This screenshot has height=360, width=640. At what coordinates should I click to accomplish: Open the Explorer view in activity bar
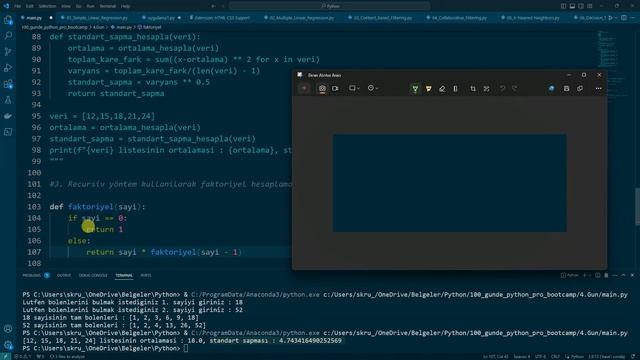8,20
